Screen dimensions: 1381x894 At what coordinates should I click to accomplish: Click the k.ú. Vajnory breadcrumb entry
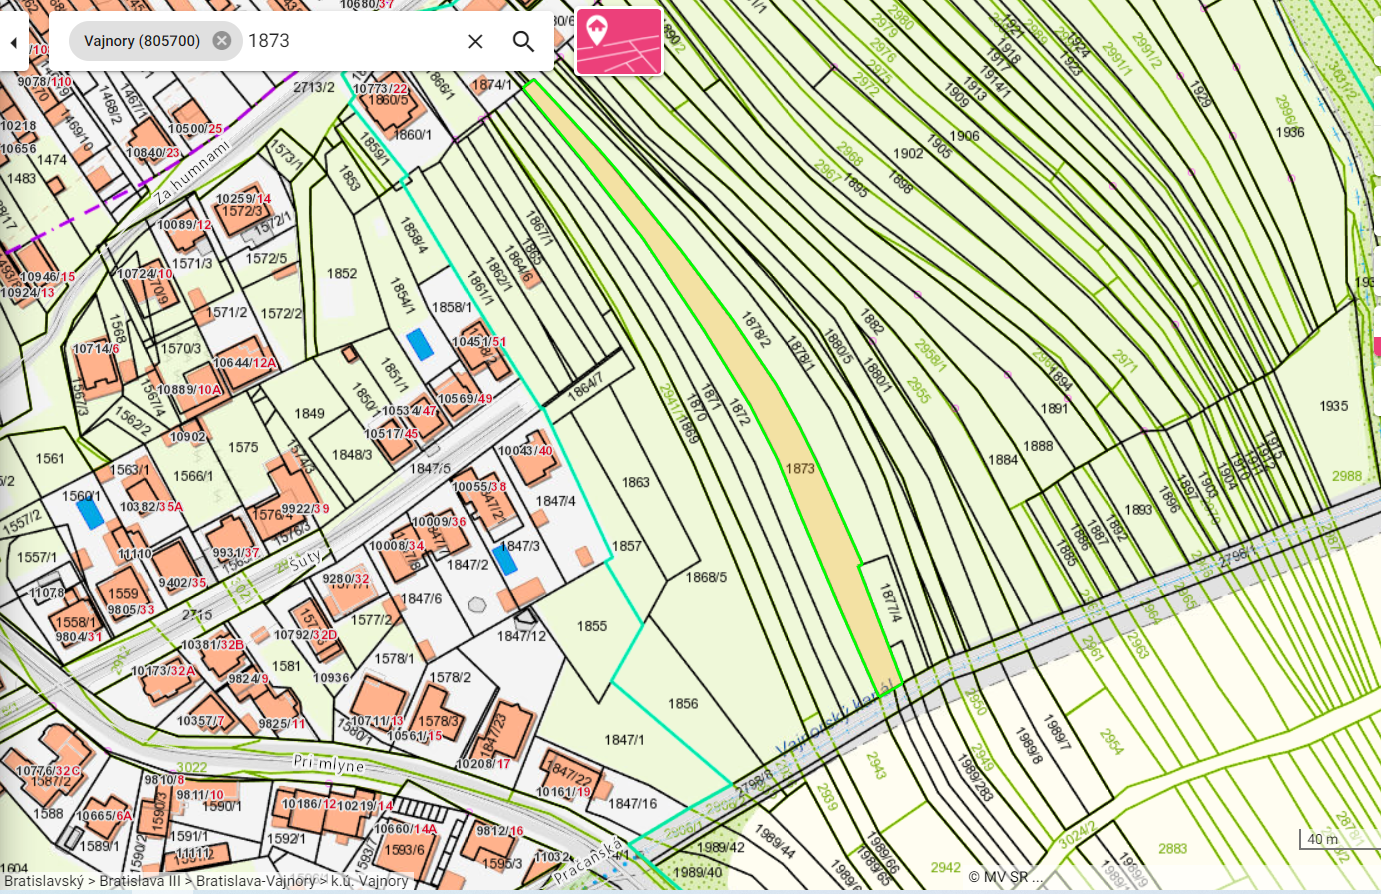click(370, 881)
